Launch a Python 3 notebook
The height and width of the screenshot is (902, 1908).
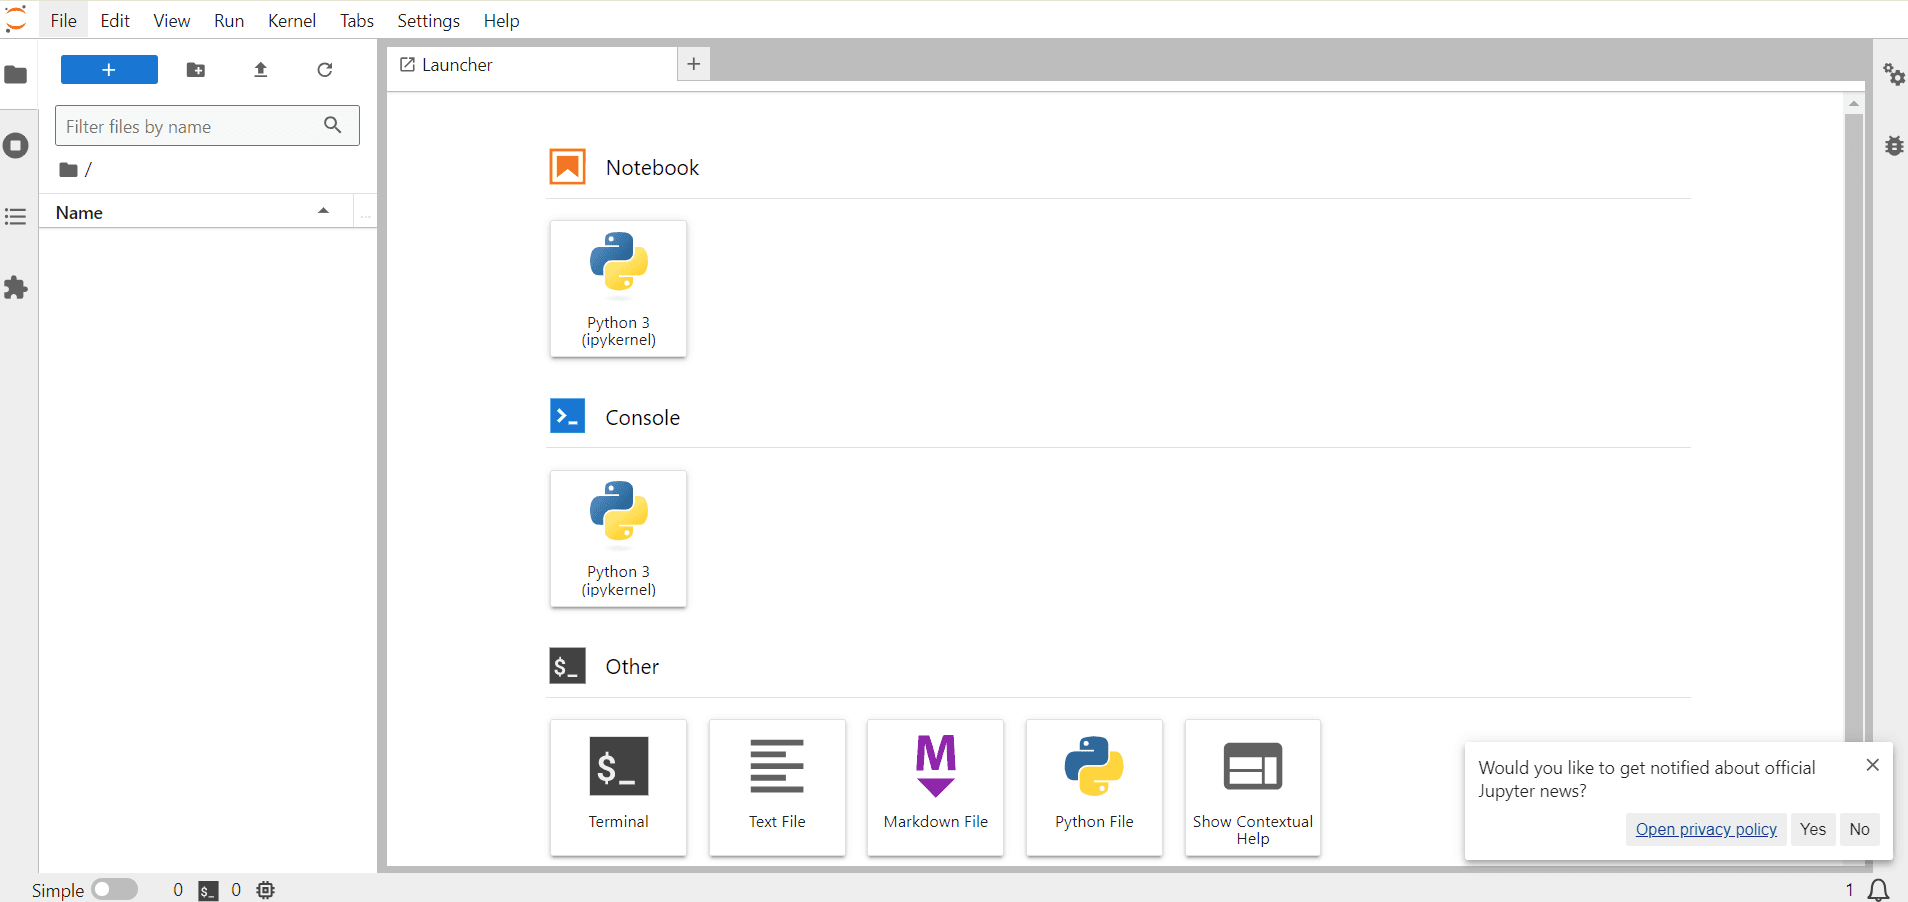[618, 289]
